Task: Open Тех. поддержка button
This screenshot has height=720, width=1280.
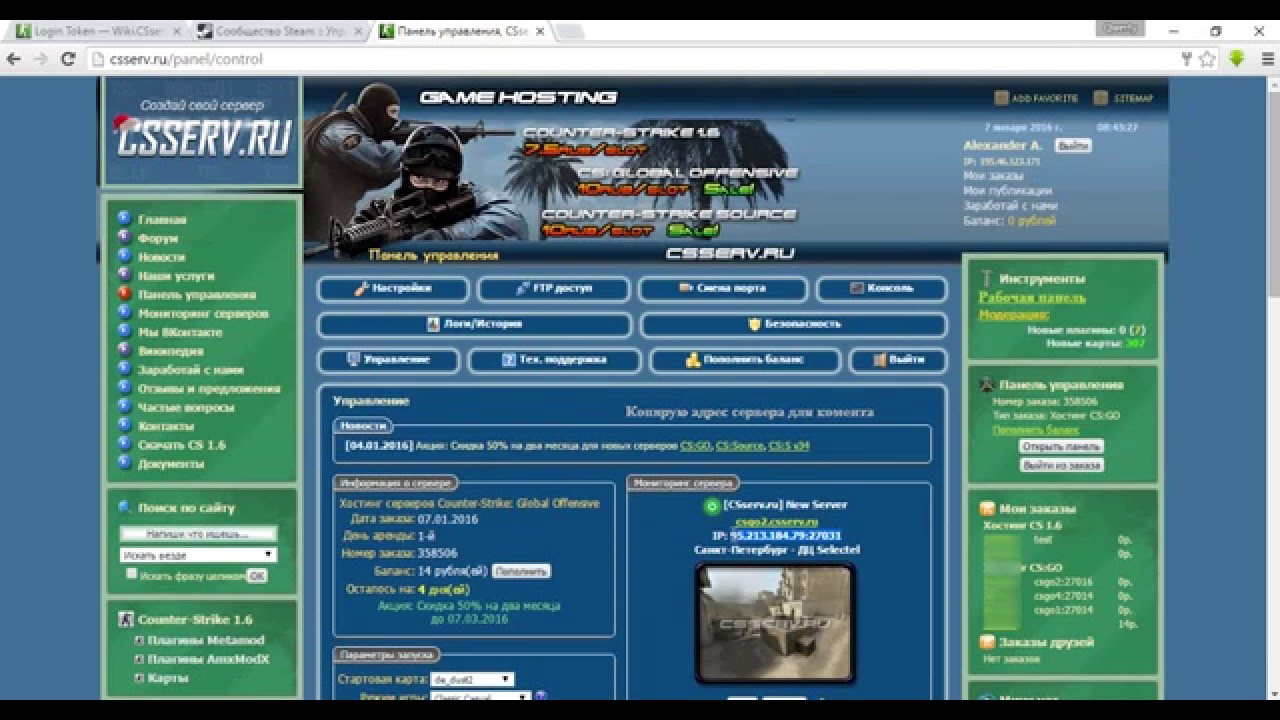Action: [554, 360]
